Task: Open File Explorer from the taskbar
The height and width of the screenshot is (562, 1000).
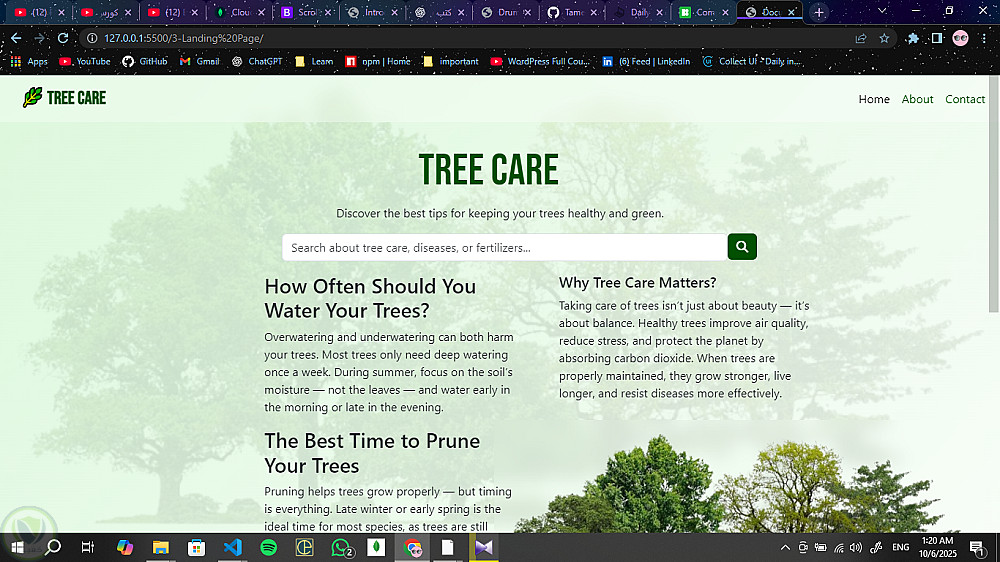Action: point(161,547)
